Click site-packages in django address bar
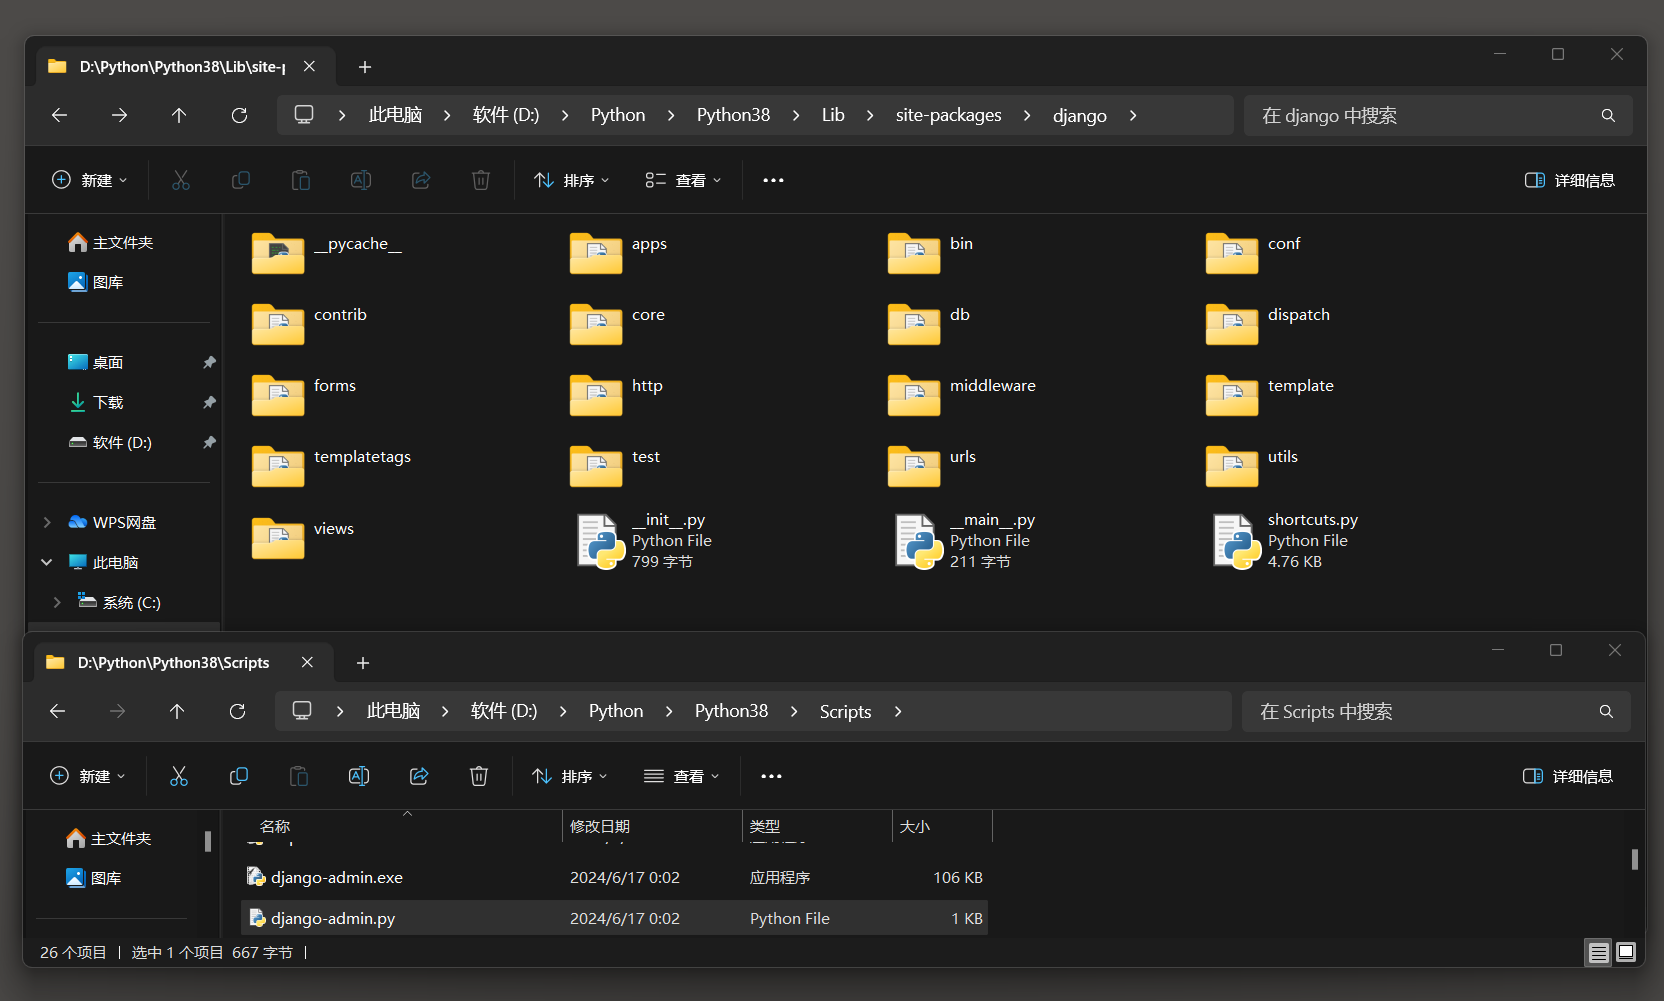This screenshot has width=1664, height=1001. [948, 115]
